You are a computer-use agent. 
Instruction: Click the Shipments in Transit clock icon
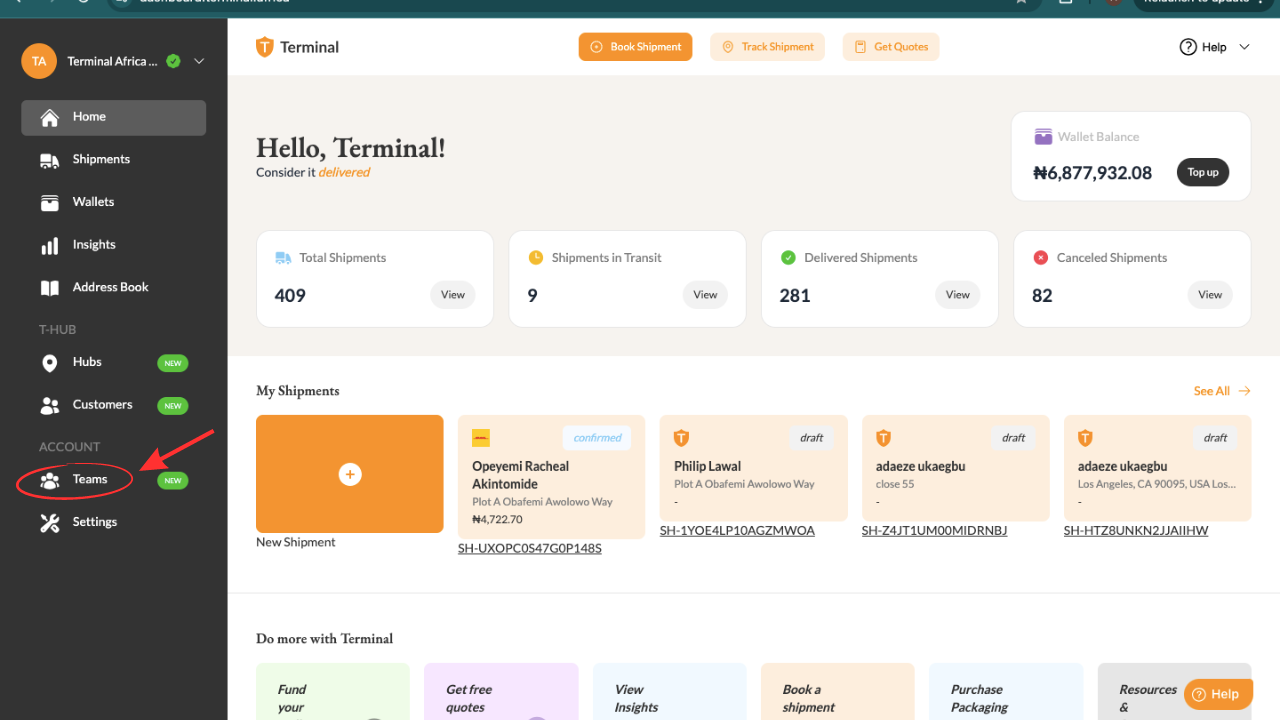[x=535, y=257]
